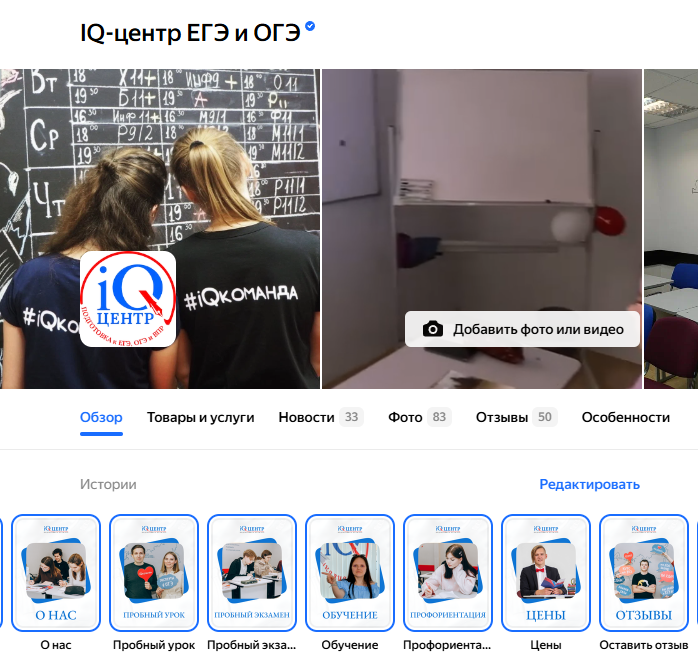Viewport: 698px width, 671px height.
Task: Click the 50 counter next to Отзывы
Action: point(545,417)
